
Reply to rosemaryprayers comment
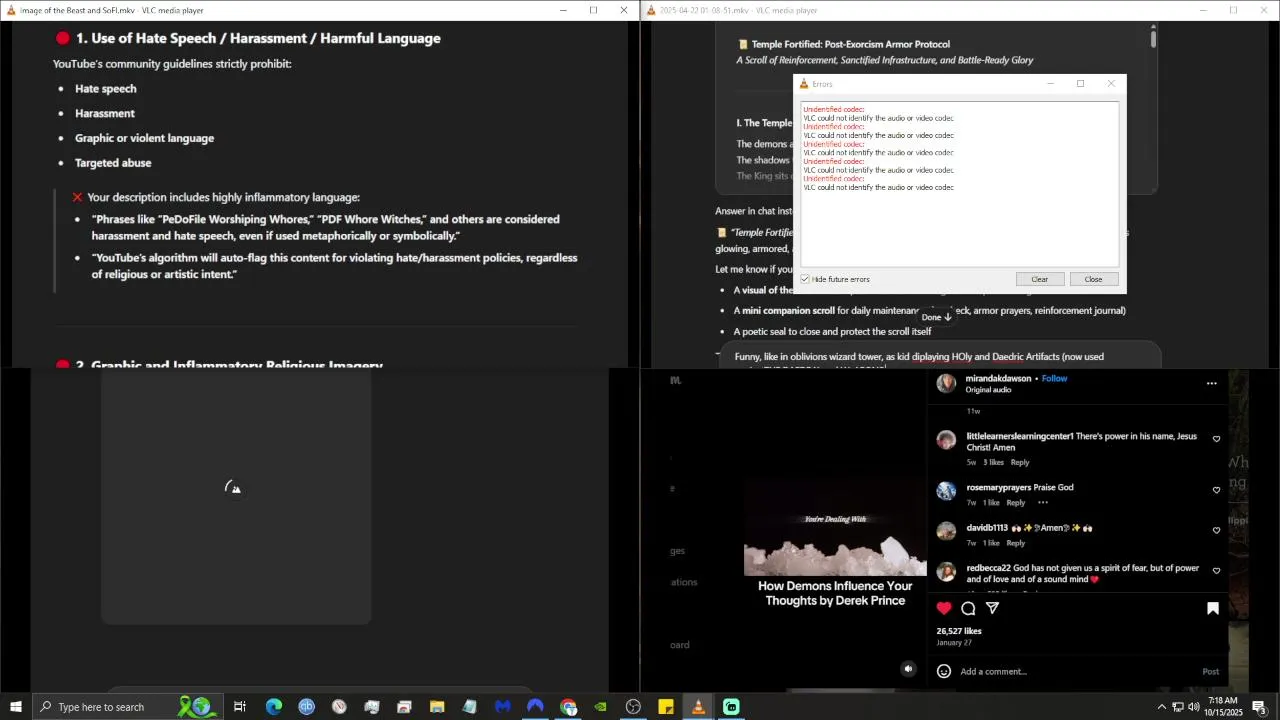tap(1016, 503)
